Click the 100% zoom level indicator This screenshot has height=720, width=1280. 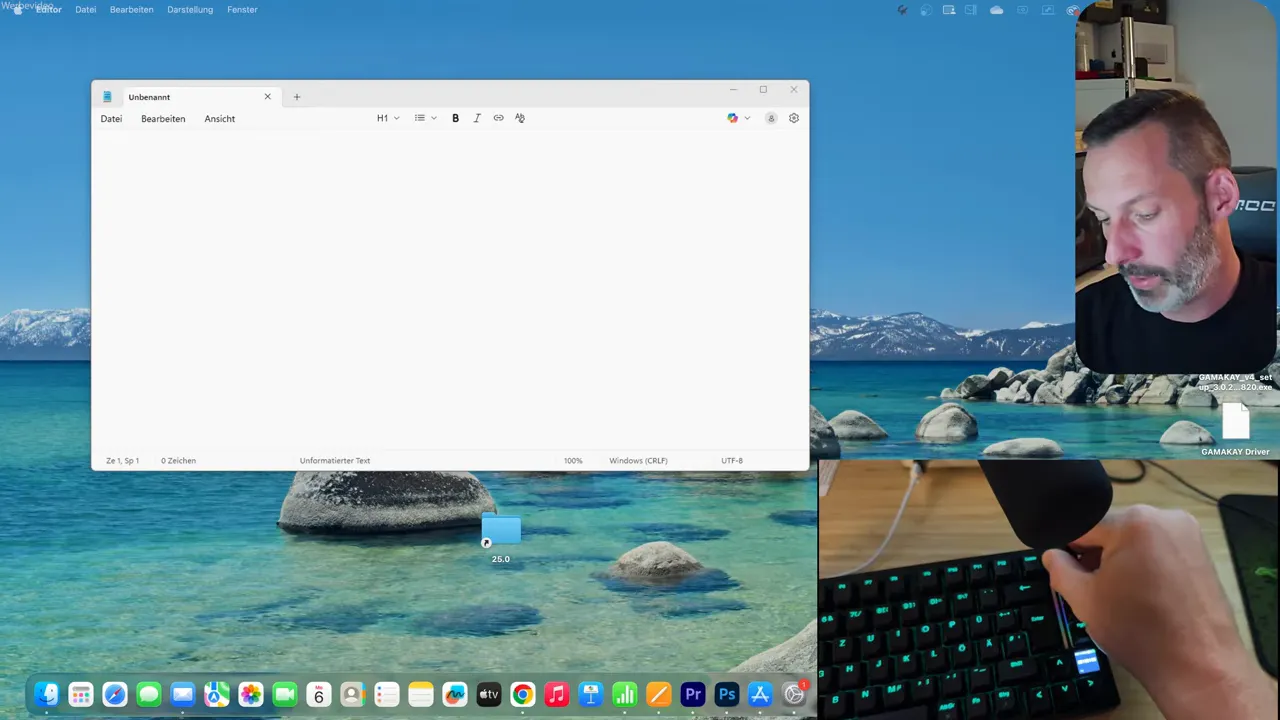click(x=573, y=461)
